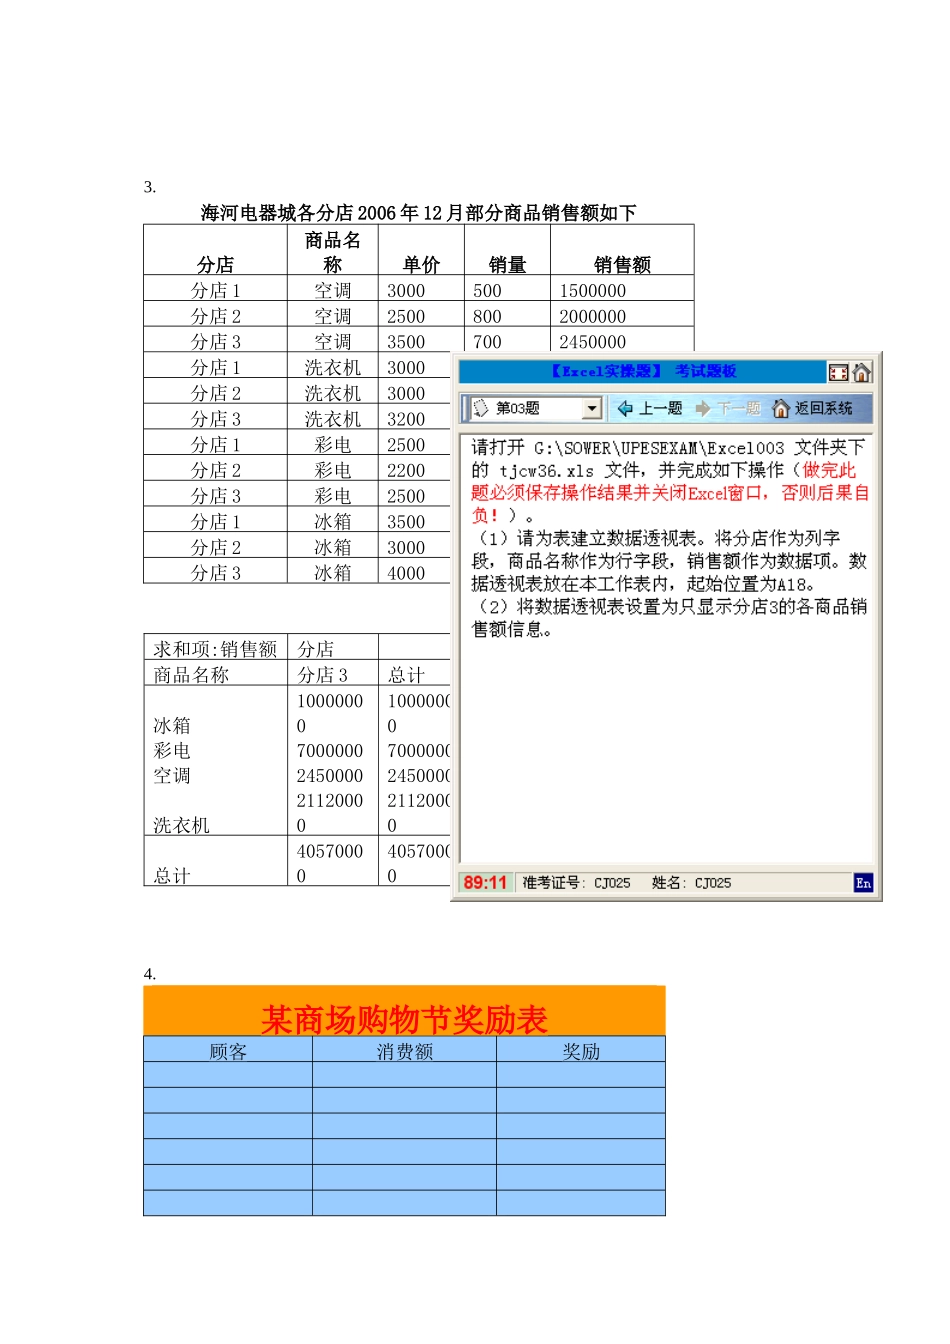
Task: Click the pivot row label 洗衣机
Action: (x=181, y=825)
